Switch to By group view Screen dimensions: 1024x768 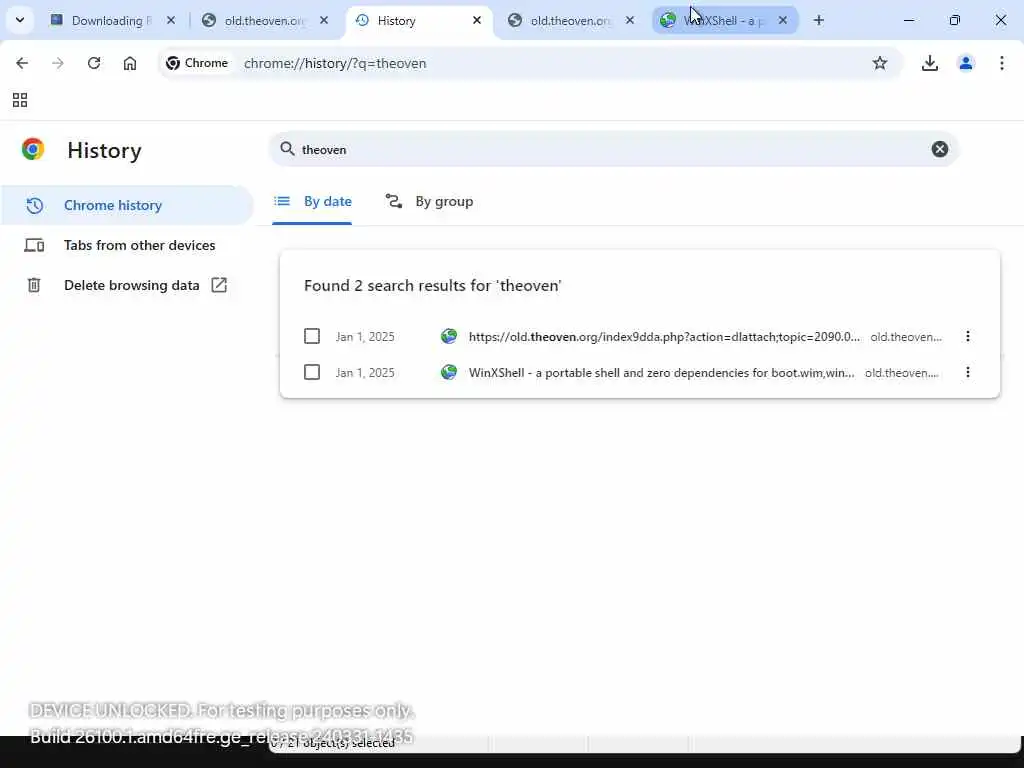tap(429, 201)
